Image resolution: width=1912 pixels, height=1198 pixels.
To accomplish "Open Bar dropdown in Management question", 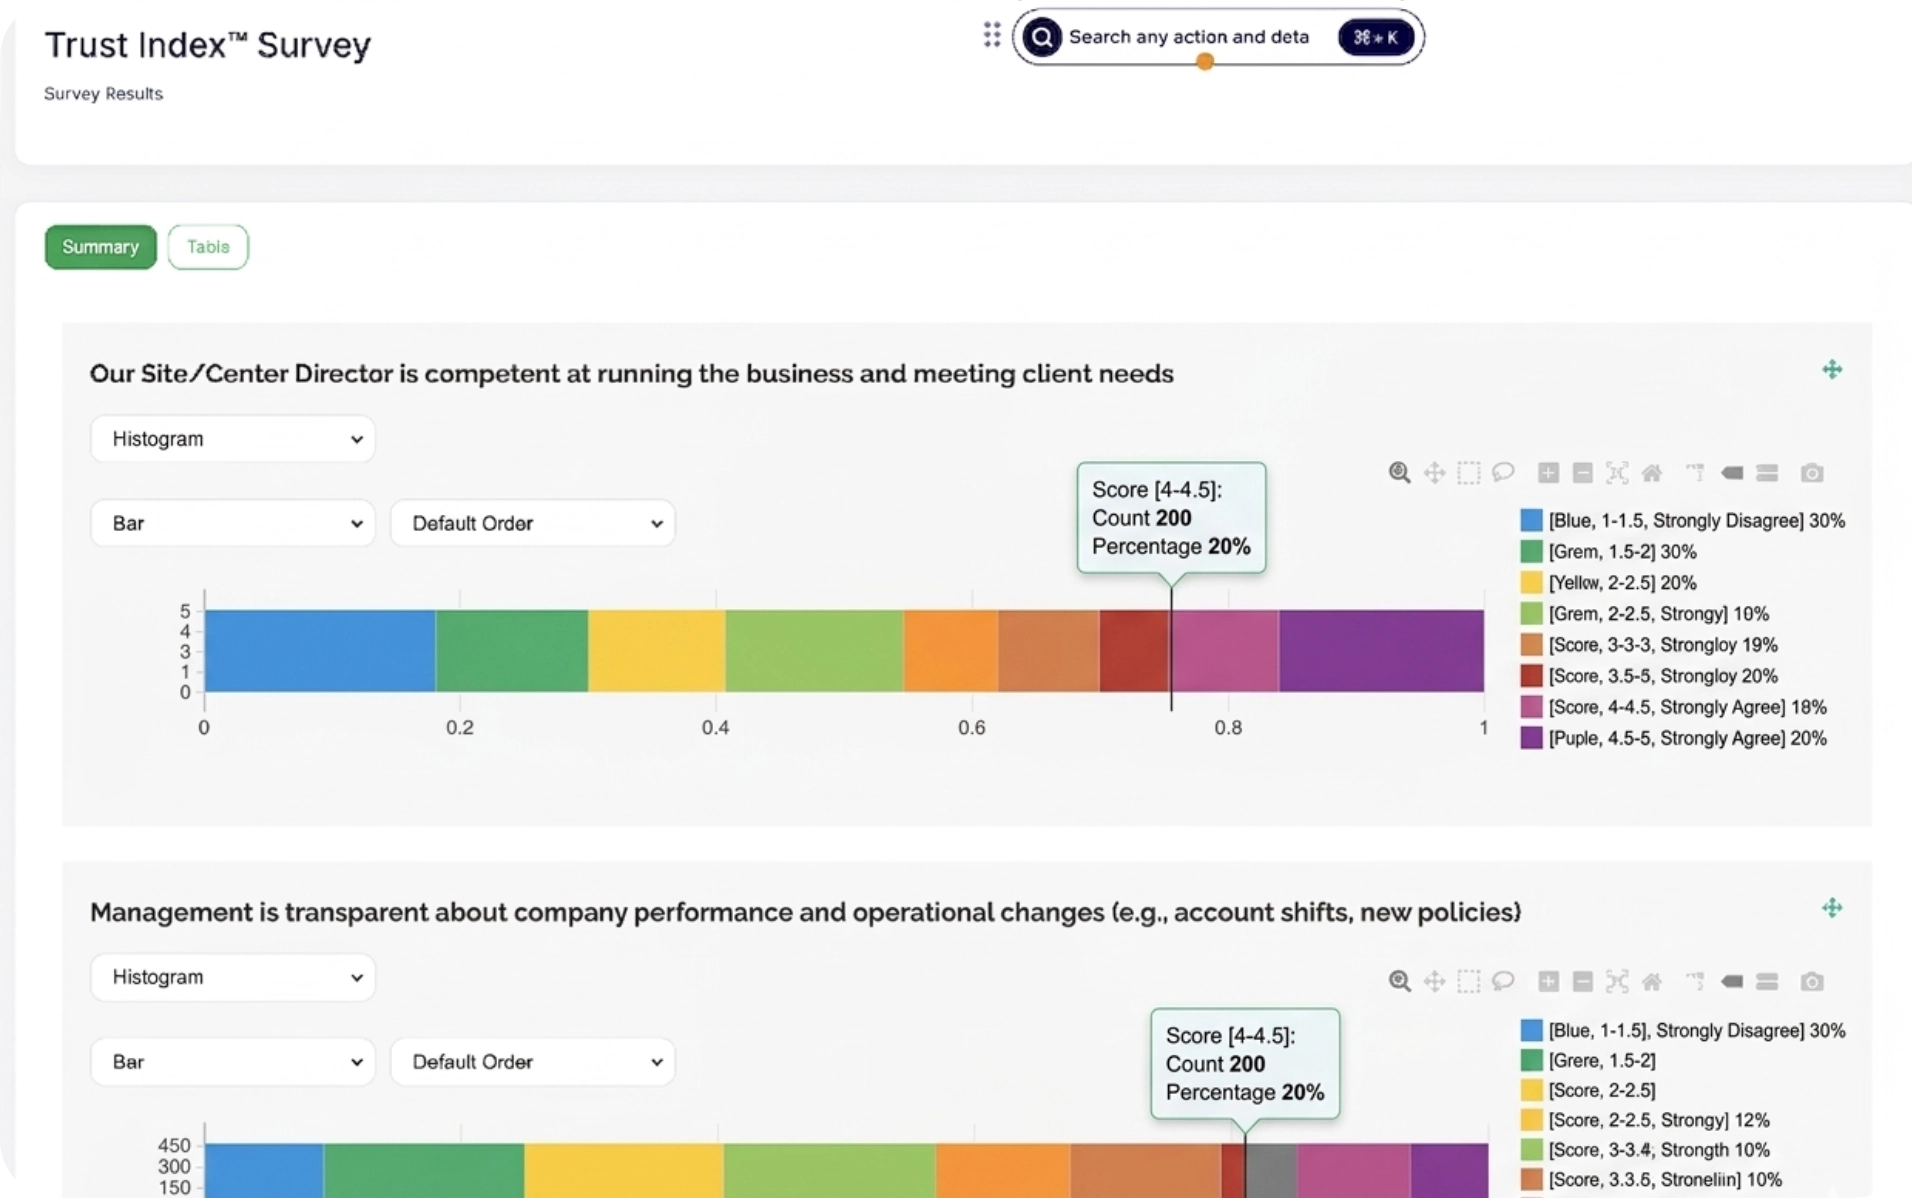I will (232, 1062).
